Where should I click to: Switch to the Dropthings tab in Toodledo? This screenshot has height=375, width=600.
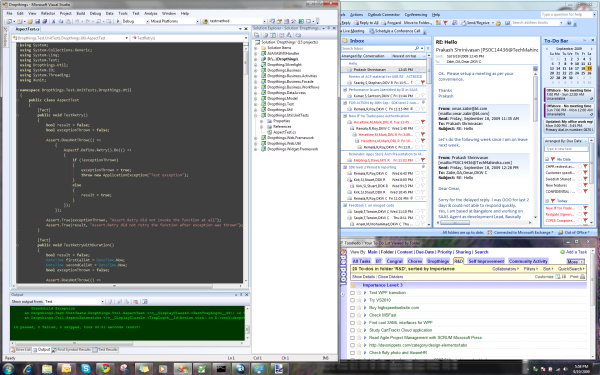point(438,261)
